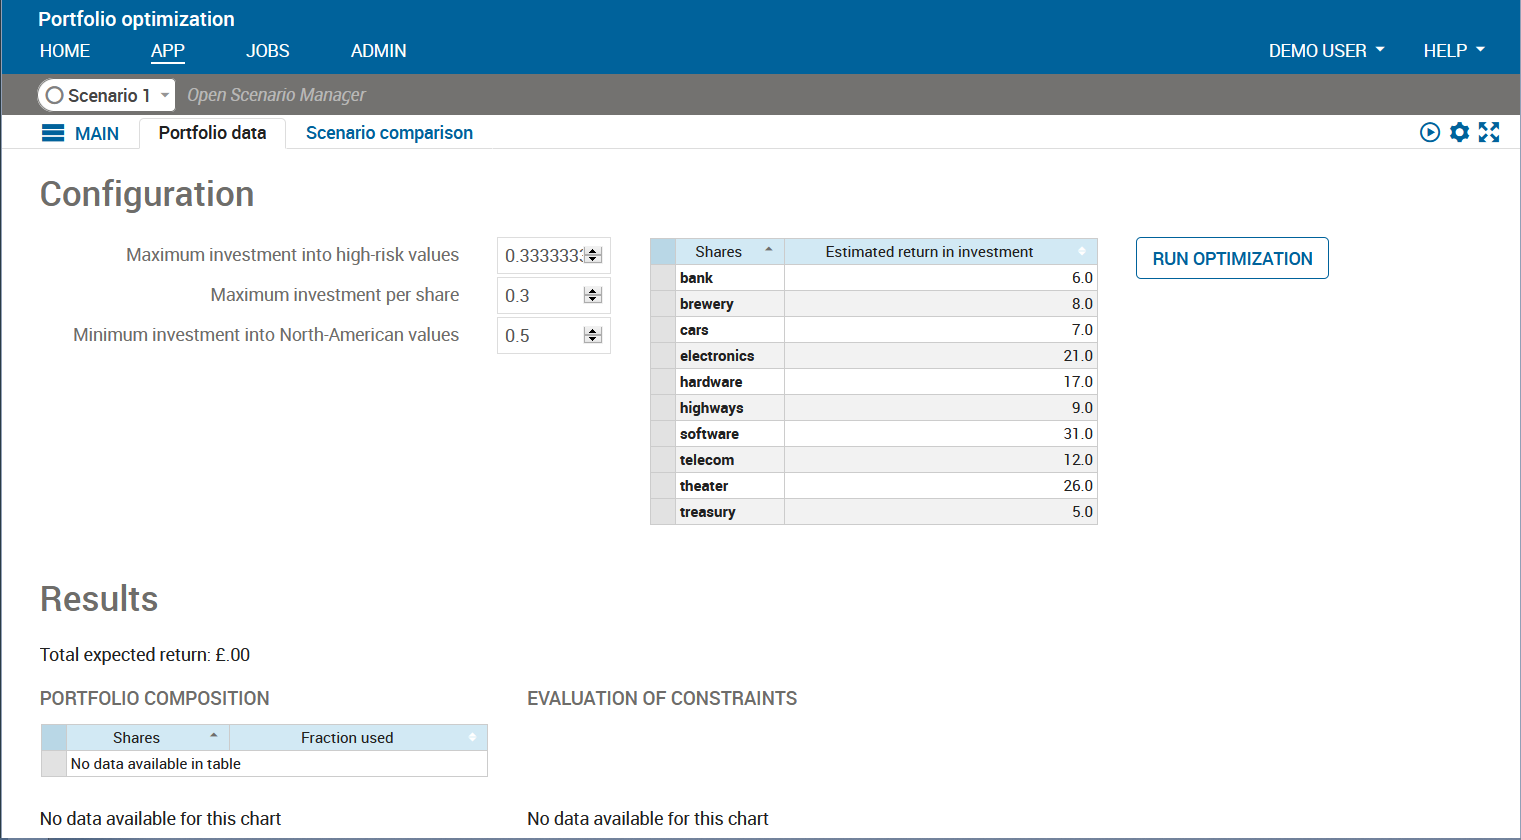Open the hamburger MAIN menu icon

coord(53,133)
